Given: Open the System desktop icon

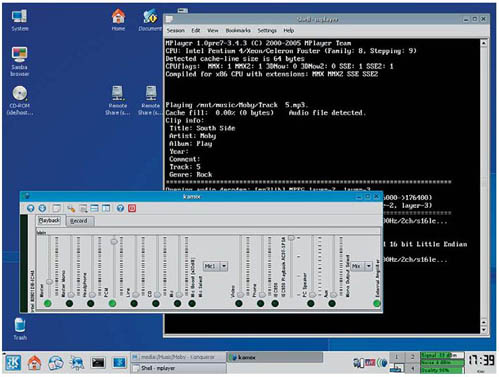Looking at the screenshot, I should [x=20, y=20].
